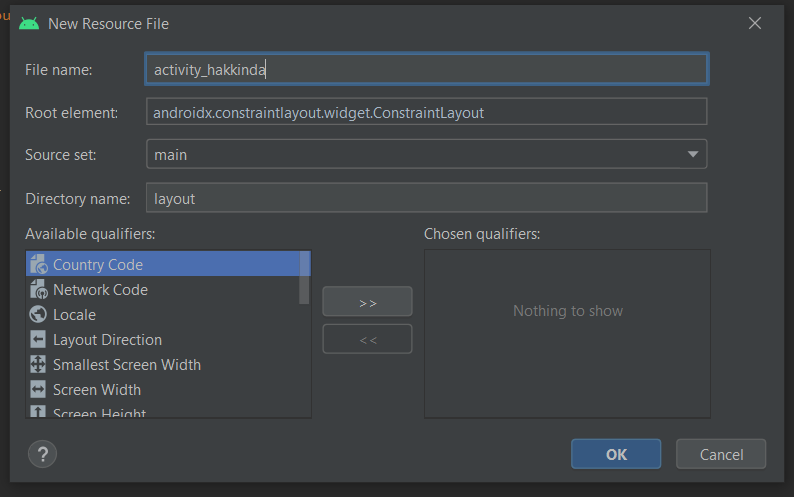
Task: Click the Layout Direction arrow icon
Action: point(38,340)
